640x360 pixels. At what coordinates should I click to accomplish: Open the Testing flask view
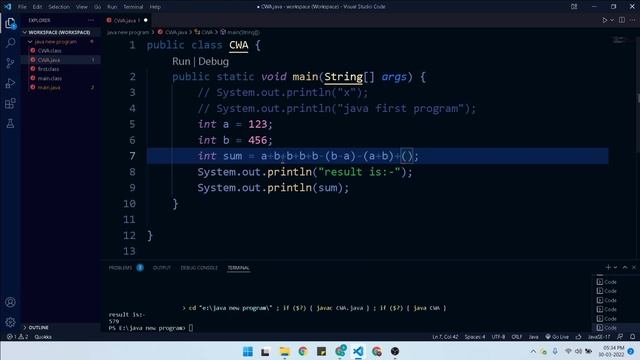tap(10, 123)
